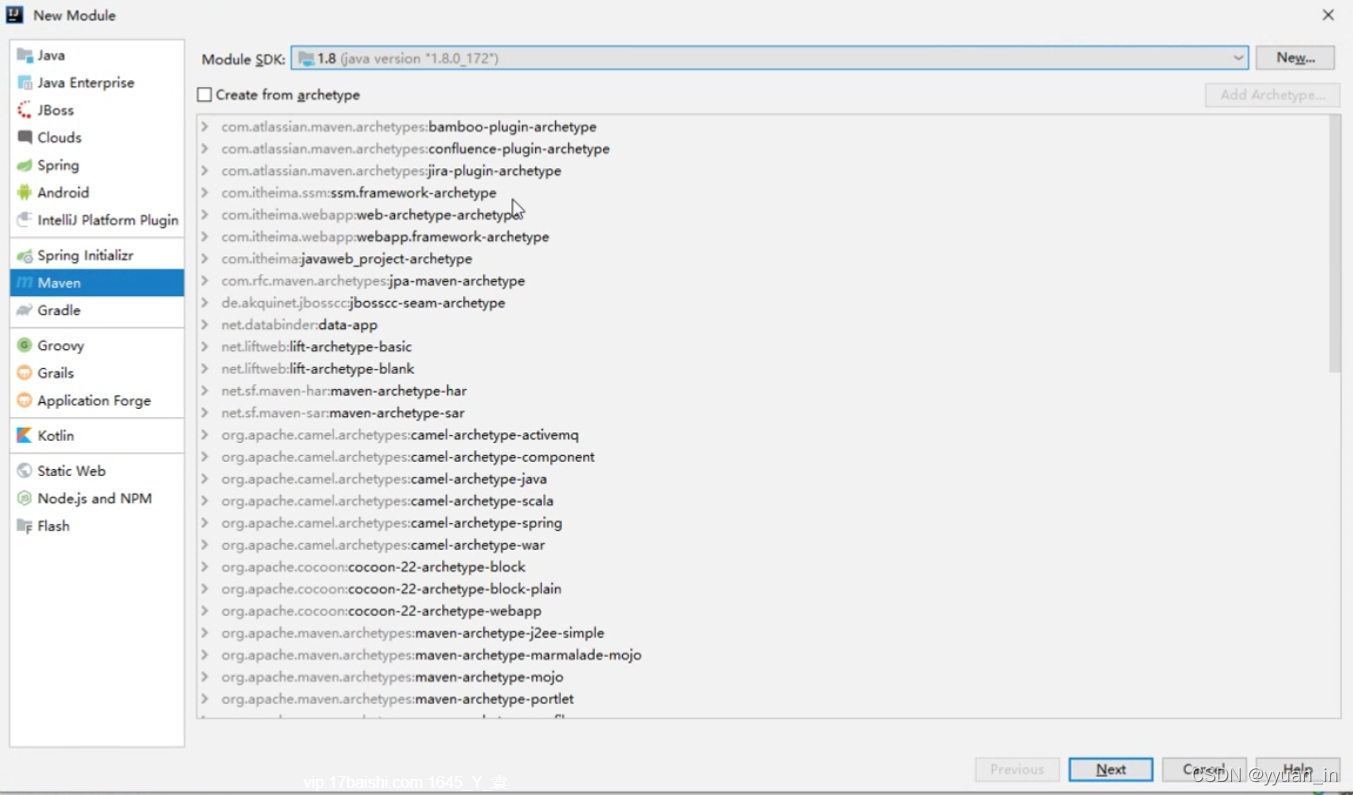Select maven-archetype-portlet row
The height and width of the screenshot is (795, 1353).
point(763,699)
